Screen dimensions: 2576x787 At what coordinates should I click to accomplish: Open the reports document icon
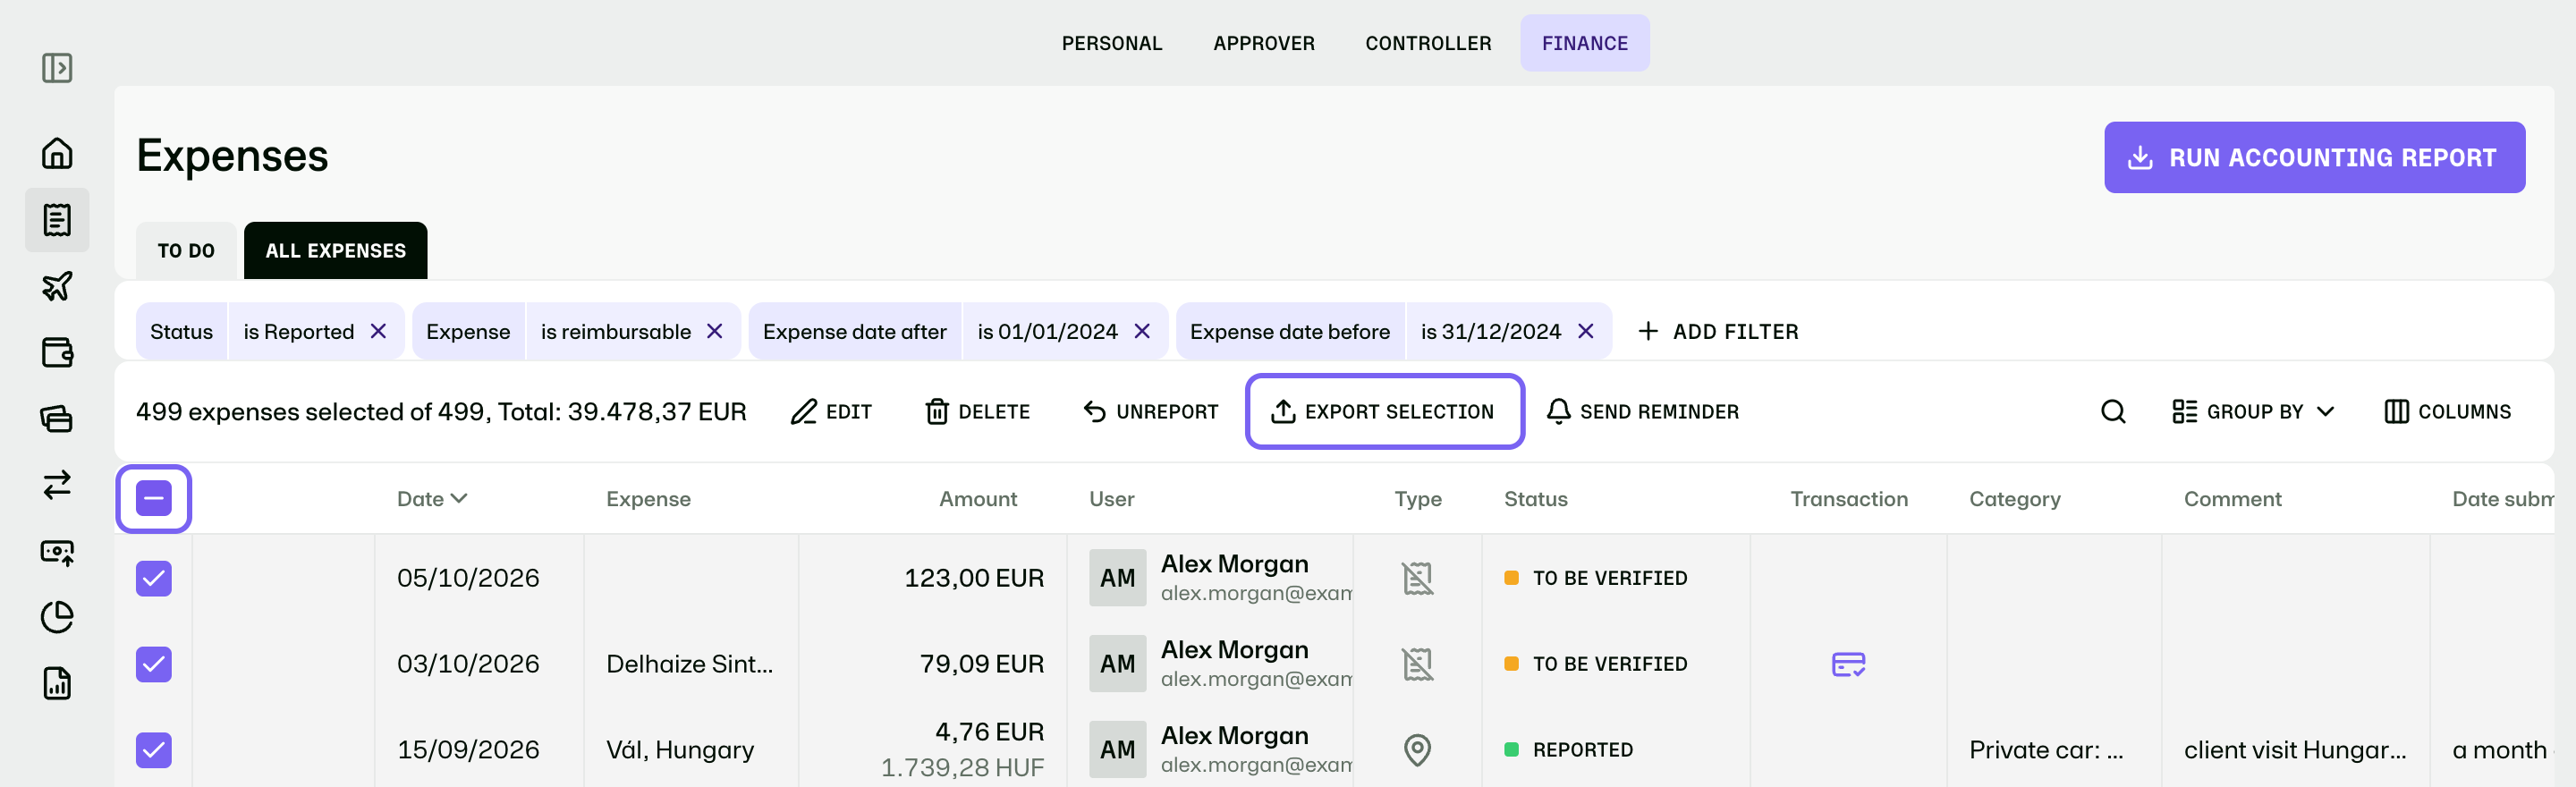click(x=57, y=684)
